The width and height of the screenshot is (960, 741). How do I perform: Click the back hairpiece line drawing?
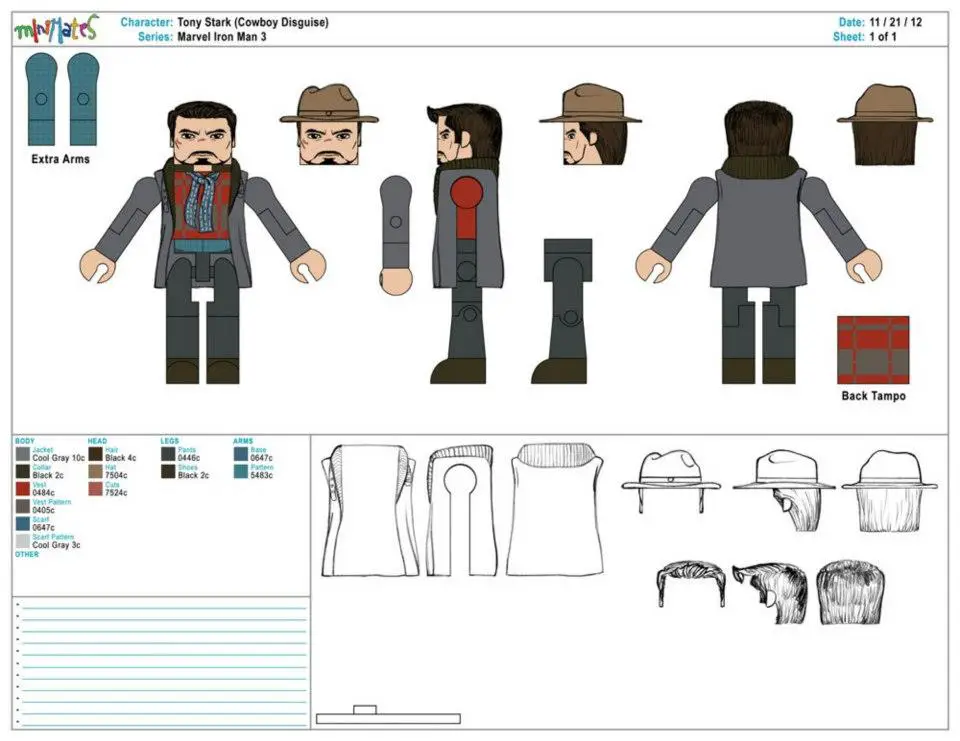pos(850,592)
